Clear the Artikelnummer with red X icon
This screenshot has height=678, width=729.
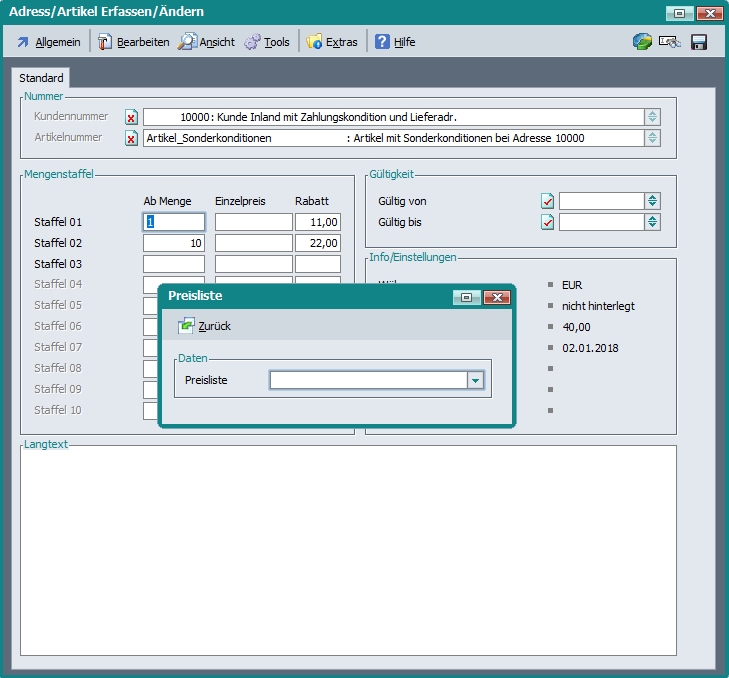click(131, 138)
